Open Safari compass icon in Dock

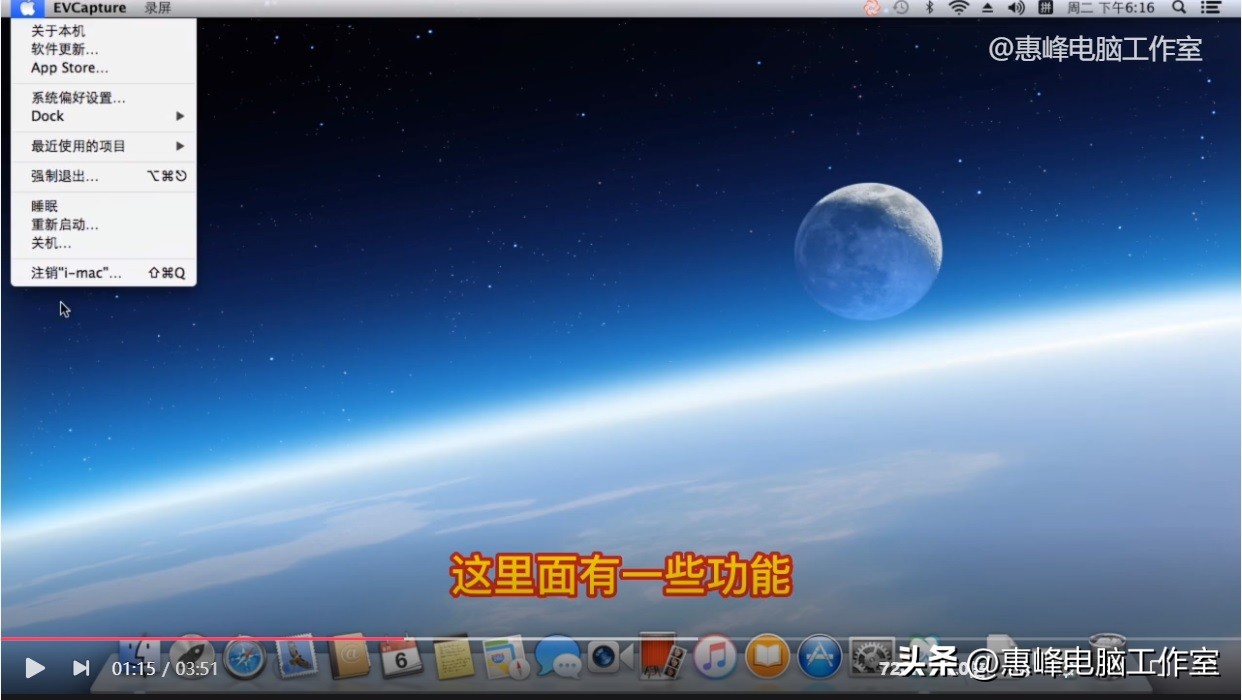[245, 657]
